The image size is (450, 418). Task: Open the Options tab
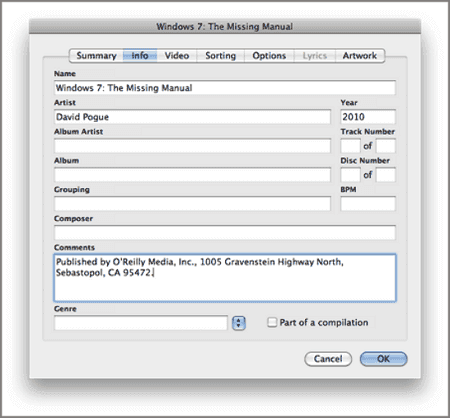(x=269, y=56)
